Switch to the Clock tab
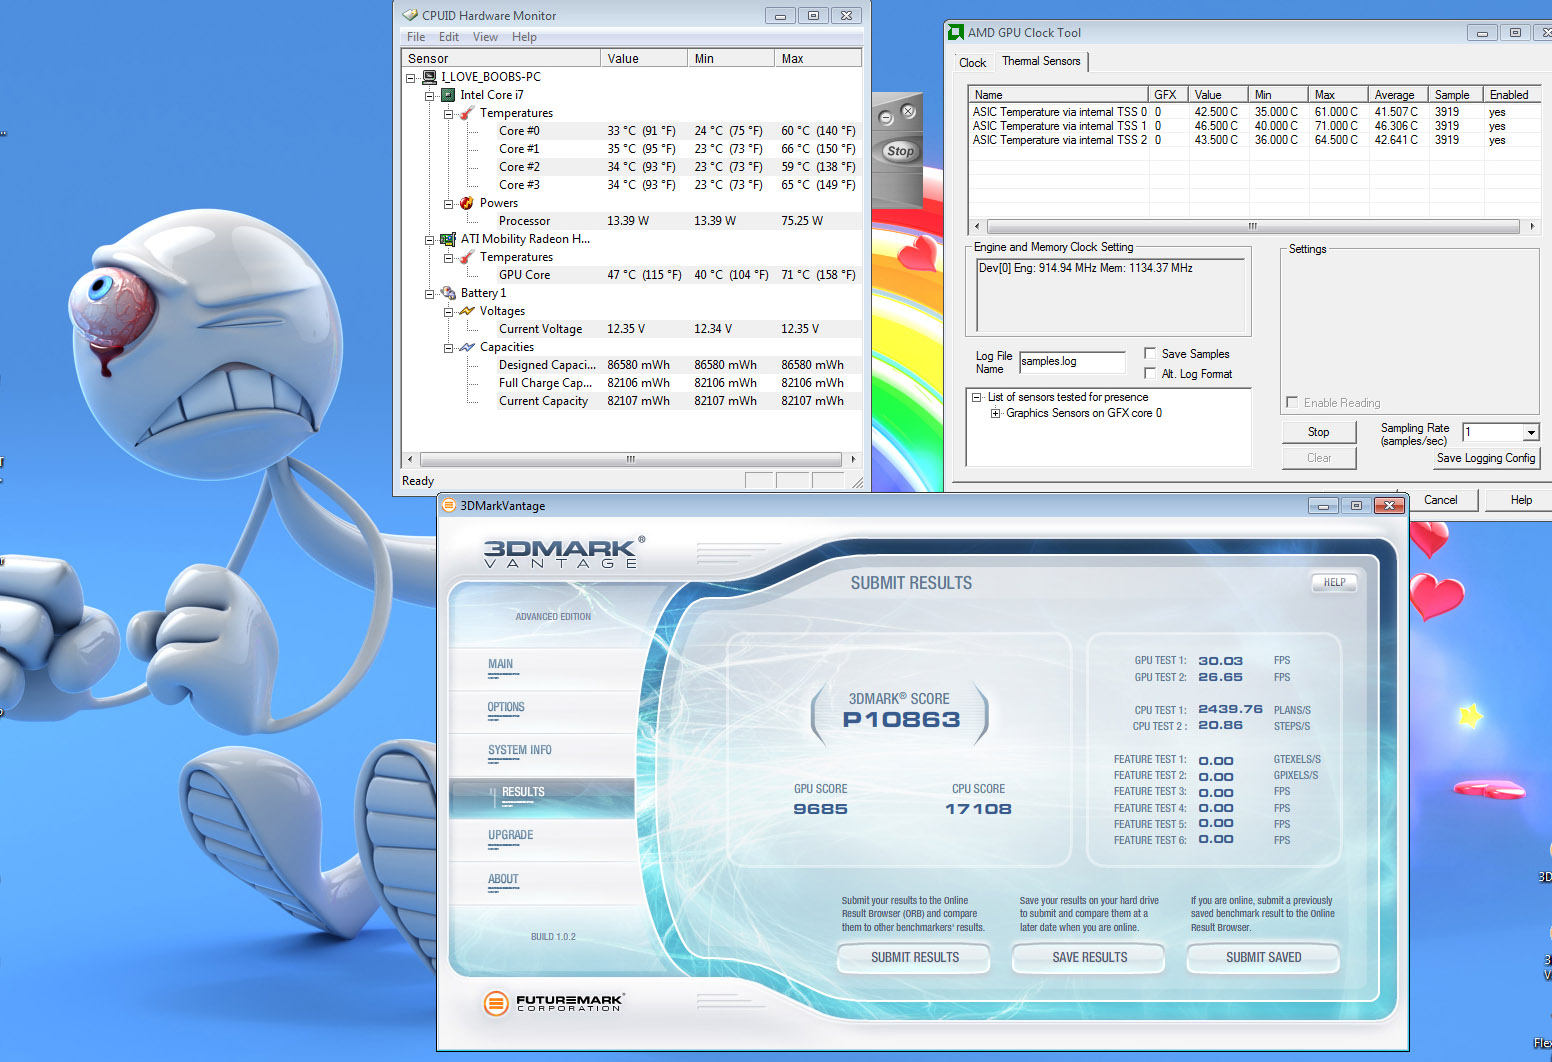 (973, 63)
